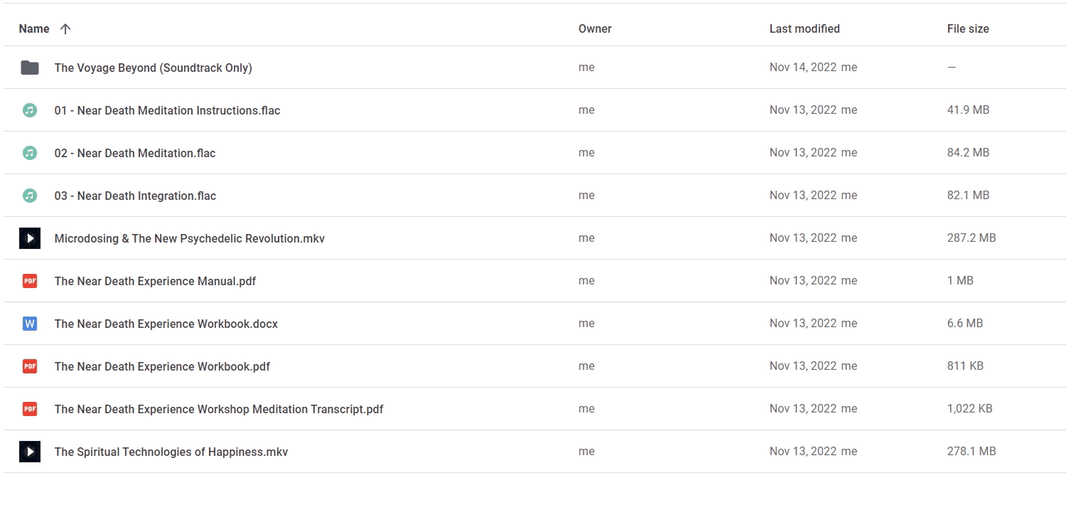Sort by Last modified column header
This screenshot has width=1066, height=532.
(x=804, y=29)
